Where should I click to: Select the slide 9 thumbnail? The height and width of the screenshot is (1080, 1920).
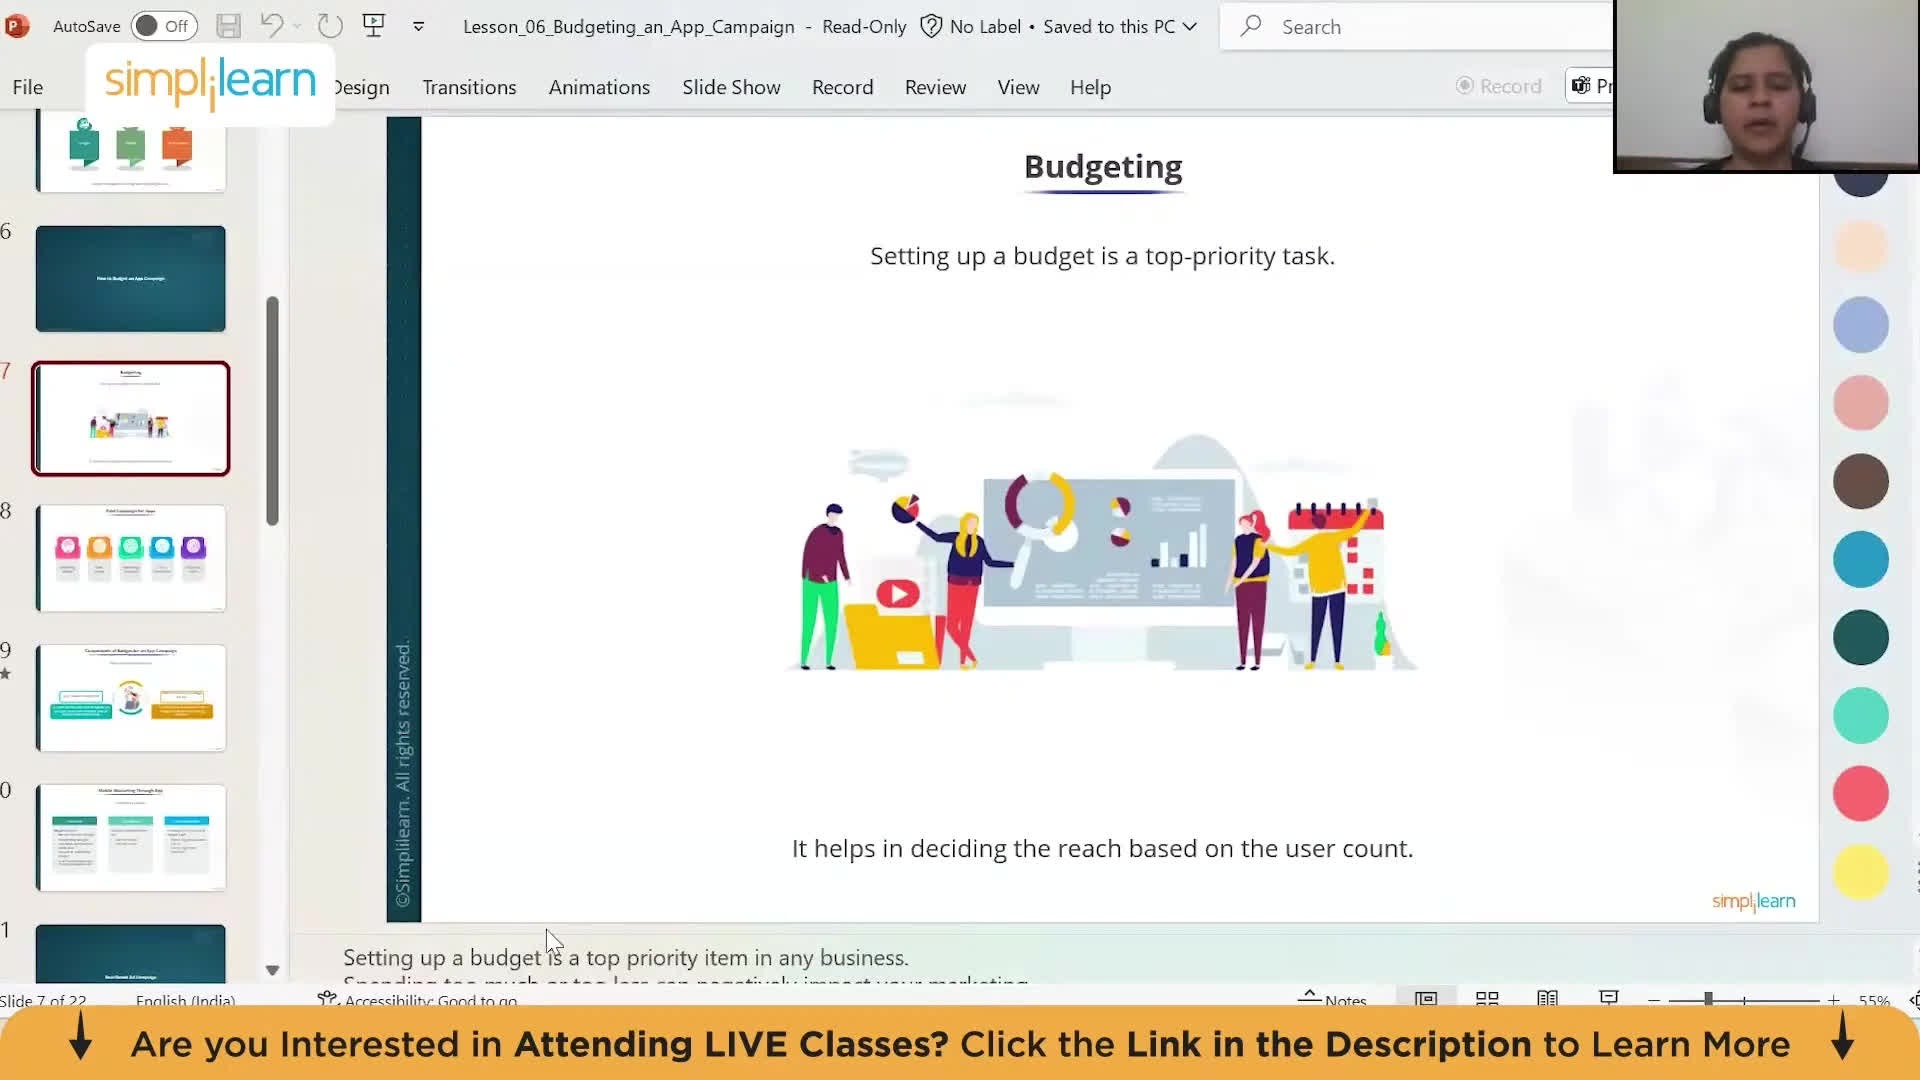coord(131,698)
